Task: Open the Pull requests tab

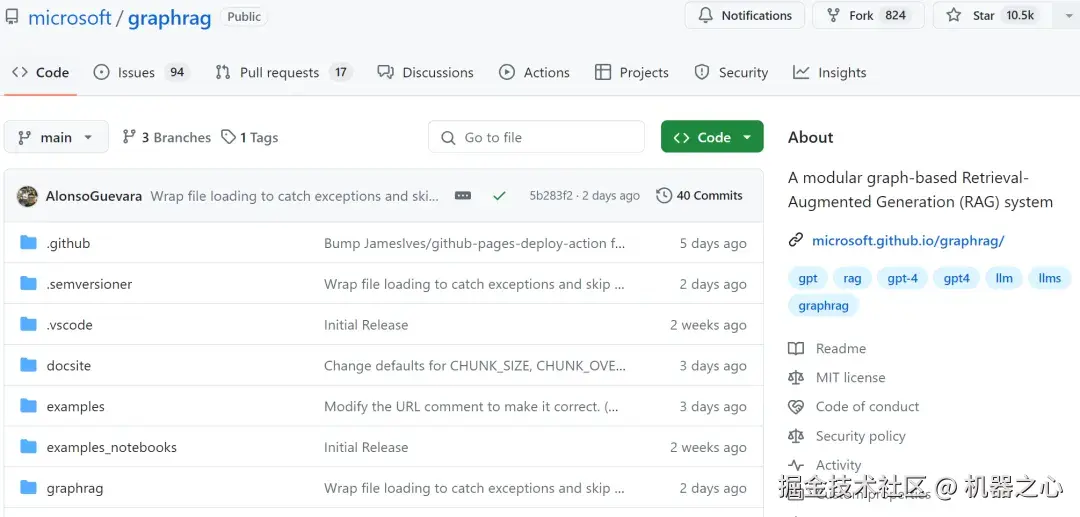Action: 283,72
